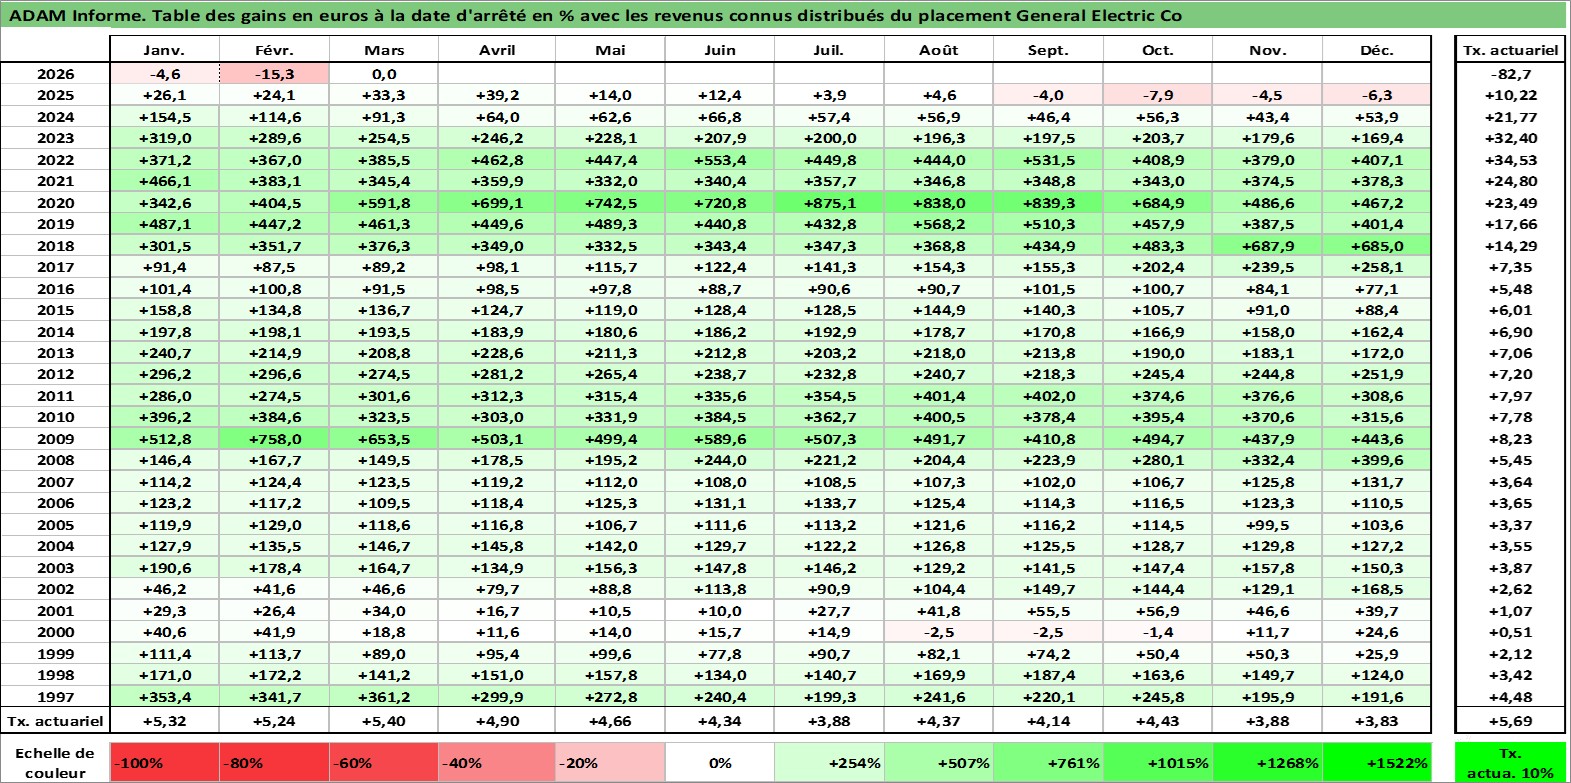Image resolution: width=1571 pixels, height=783 pixels.
Task: Click the -20% pale pink legend swatch
Action: 609,762
